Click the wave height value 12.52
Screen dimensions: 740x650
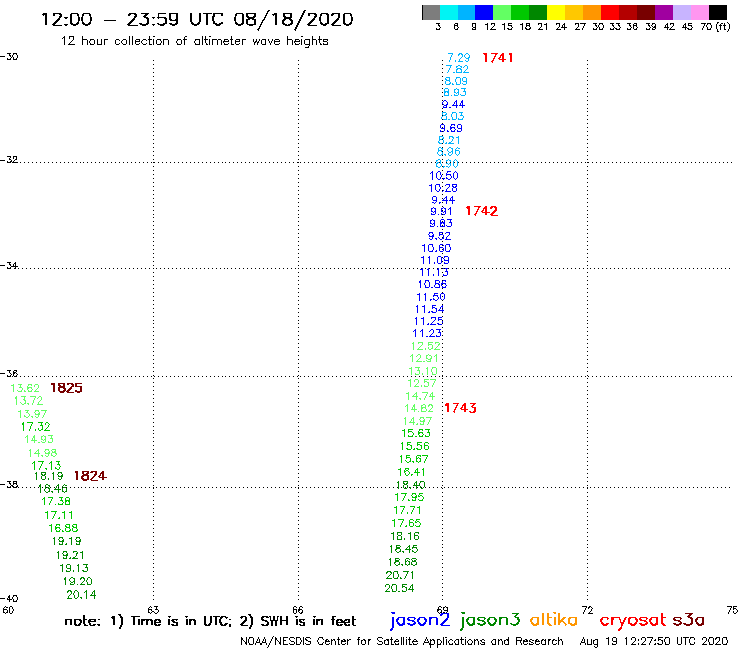(425, 346)
